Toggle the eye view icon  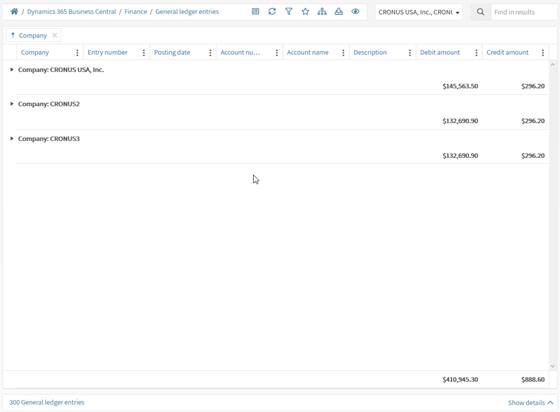pyautogui.click(x=355, y=11)
